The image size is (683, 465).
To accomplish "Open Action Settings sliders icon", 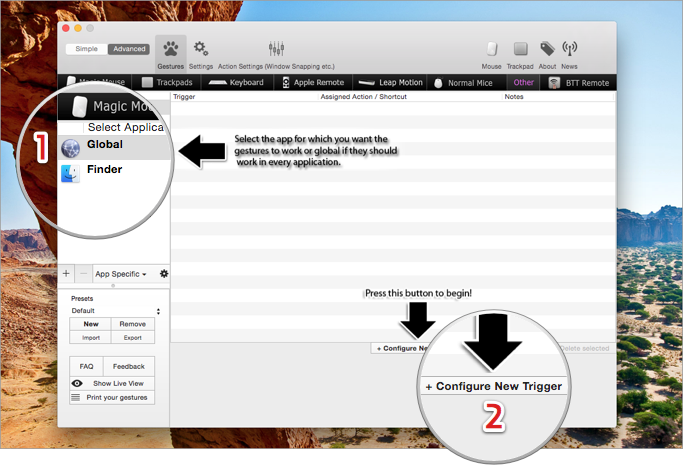I will point(276,48).
